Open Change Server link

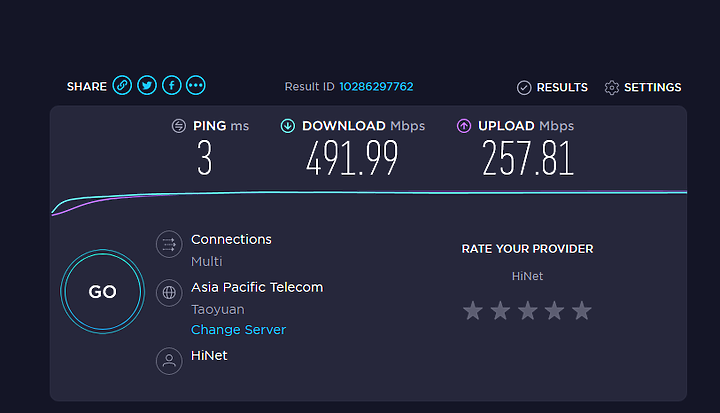tap(238, 329)
